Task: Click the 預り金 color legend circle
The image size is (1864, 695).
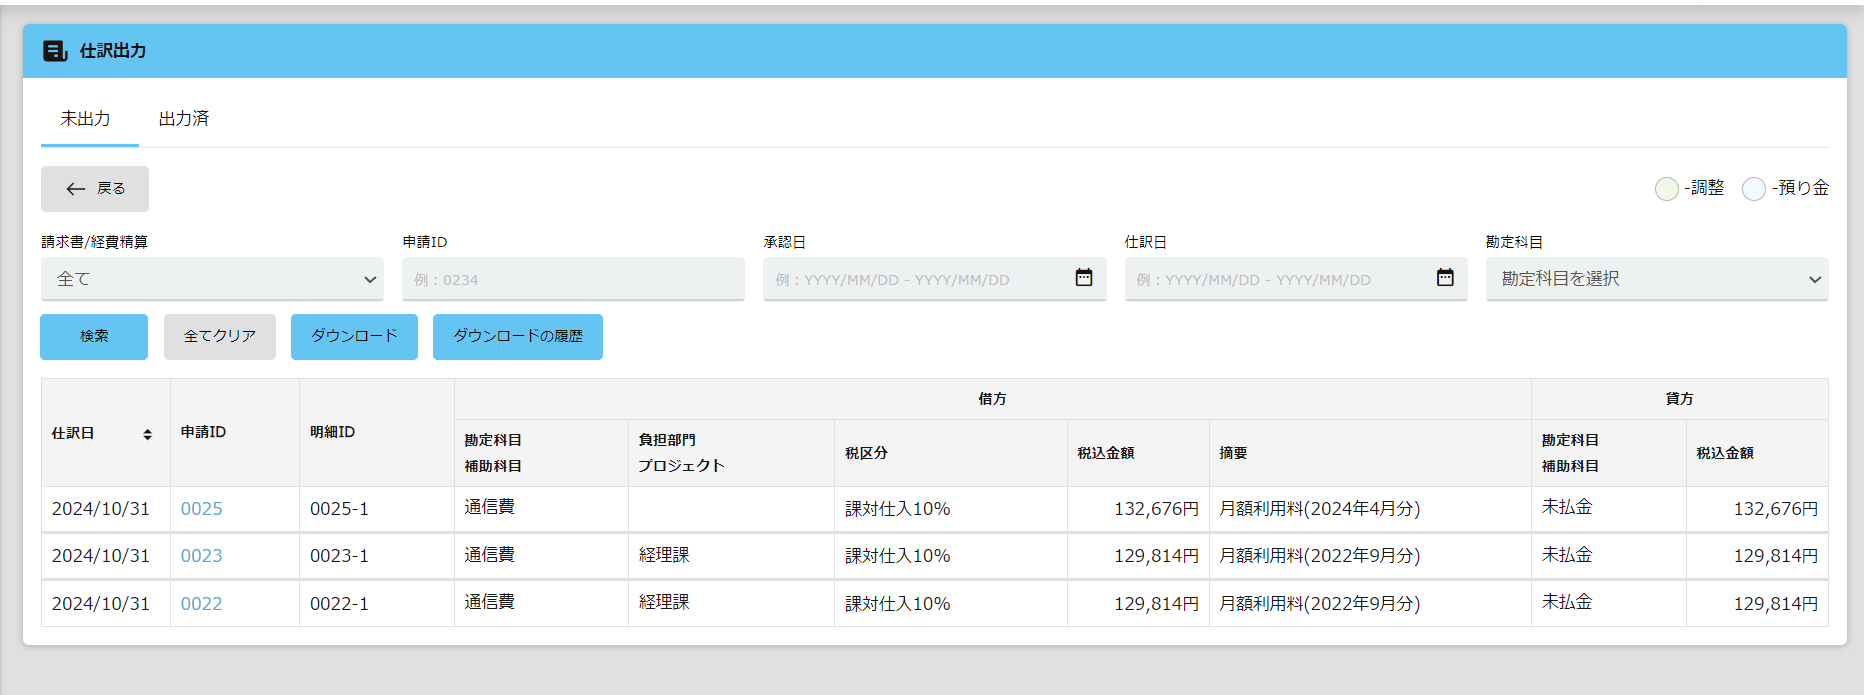Action: pyautogui.click(x=1753, y=189)
